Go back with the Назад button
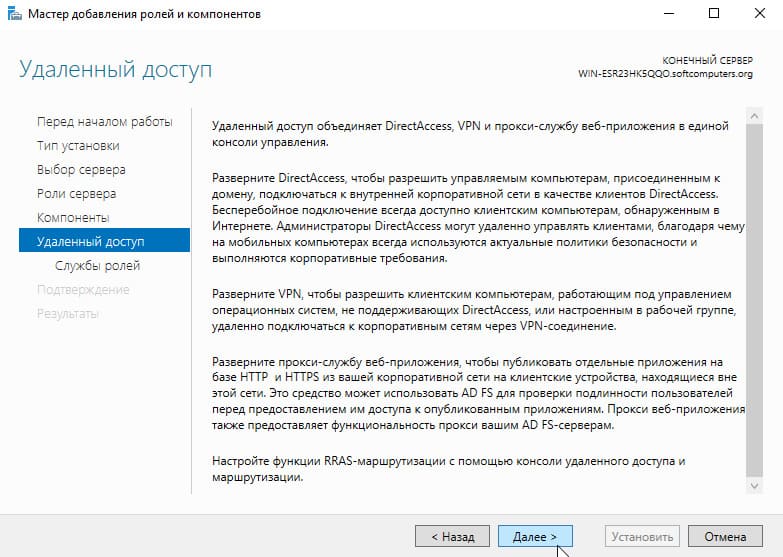Viewport: 783px width, 557px height. click(452, 537)
